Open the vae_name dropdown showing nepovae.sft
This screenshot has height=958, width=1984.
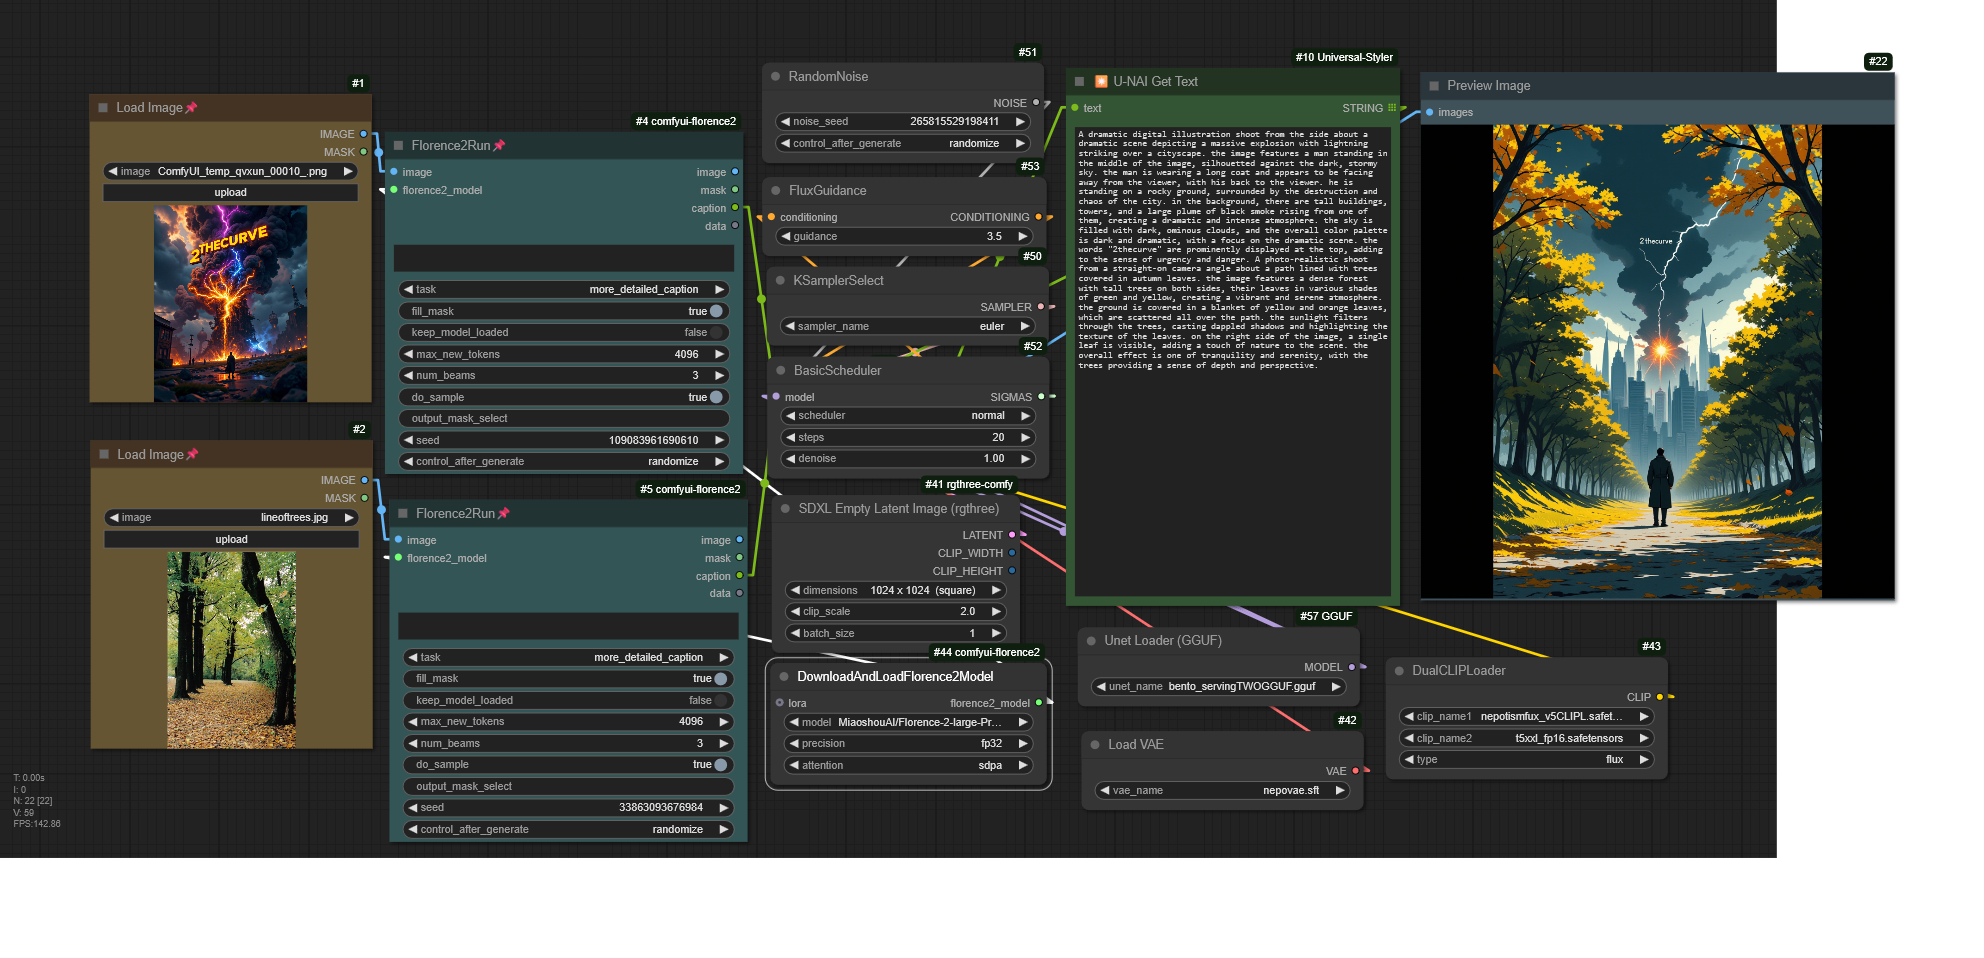pos(1222,790)
